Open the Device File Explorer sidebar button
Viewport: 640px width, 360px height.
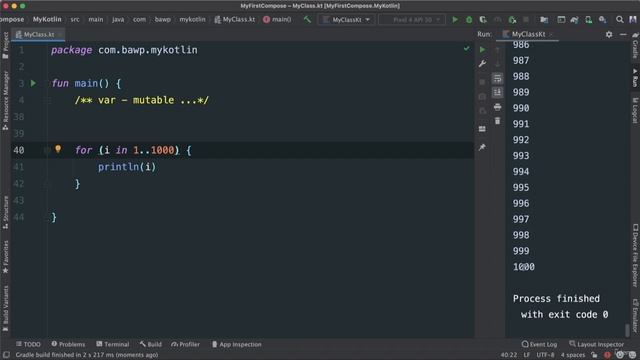635,255
